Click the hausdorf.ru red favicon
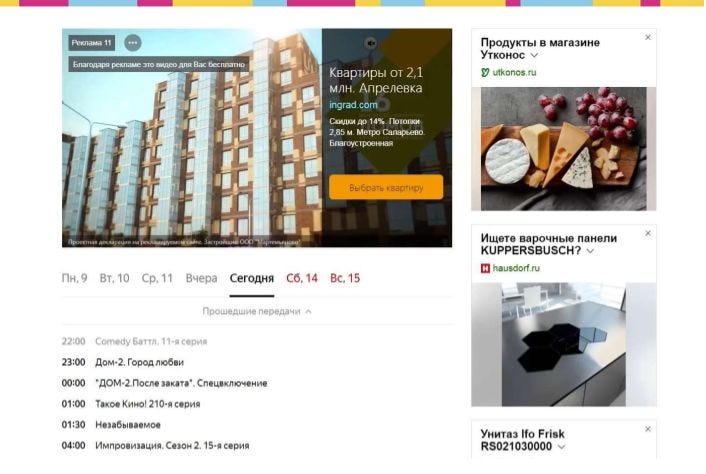Screen dimensions: 706x474 [485, 268]
